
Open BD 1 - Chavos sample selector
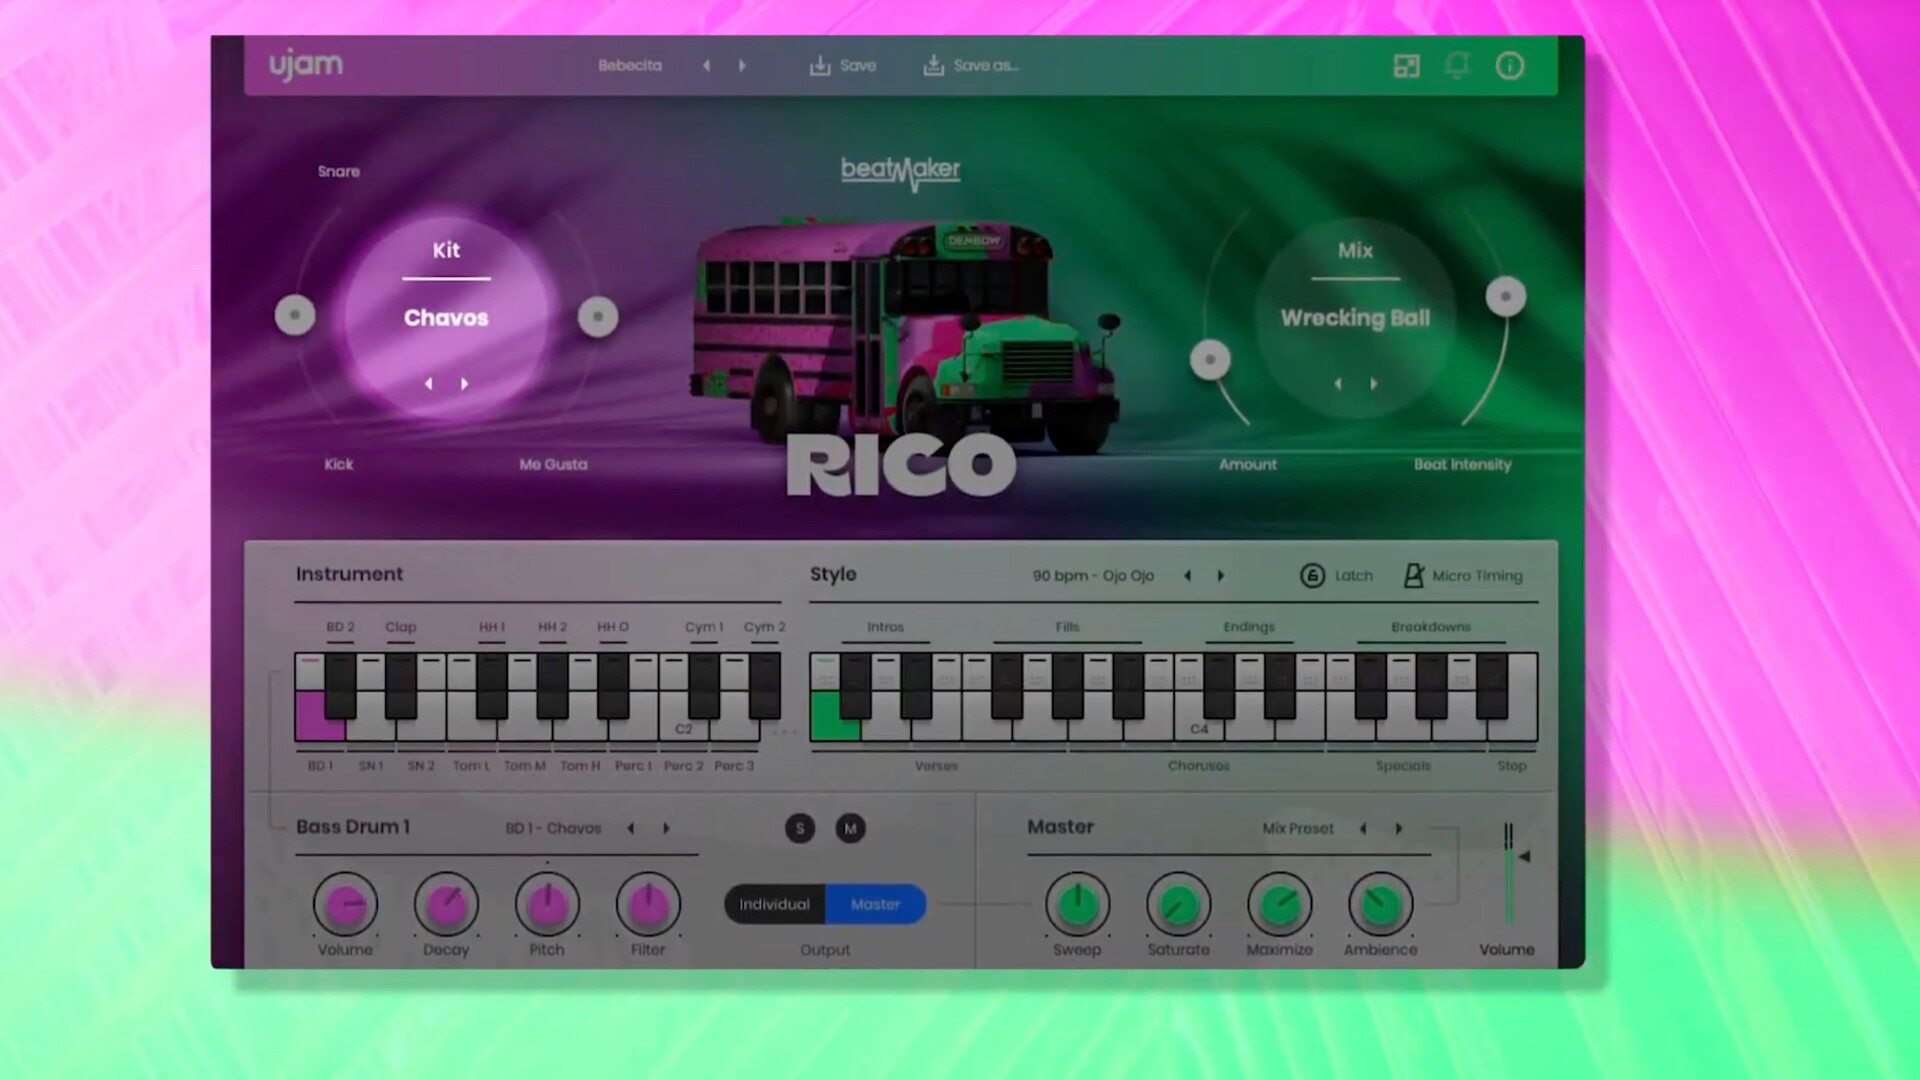click(553, 828)
